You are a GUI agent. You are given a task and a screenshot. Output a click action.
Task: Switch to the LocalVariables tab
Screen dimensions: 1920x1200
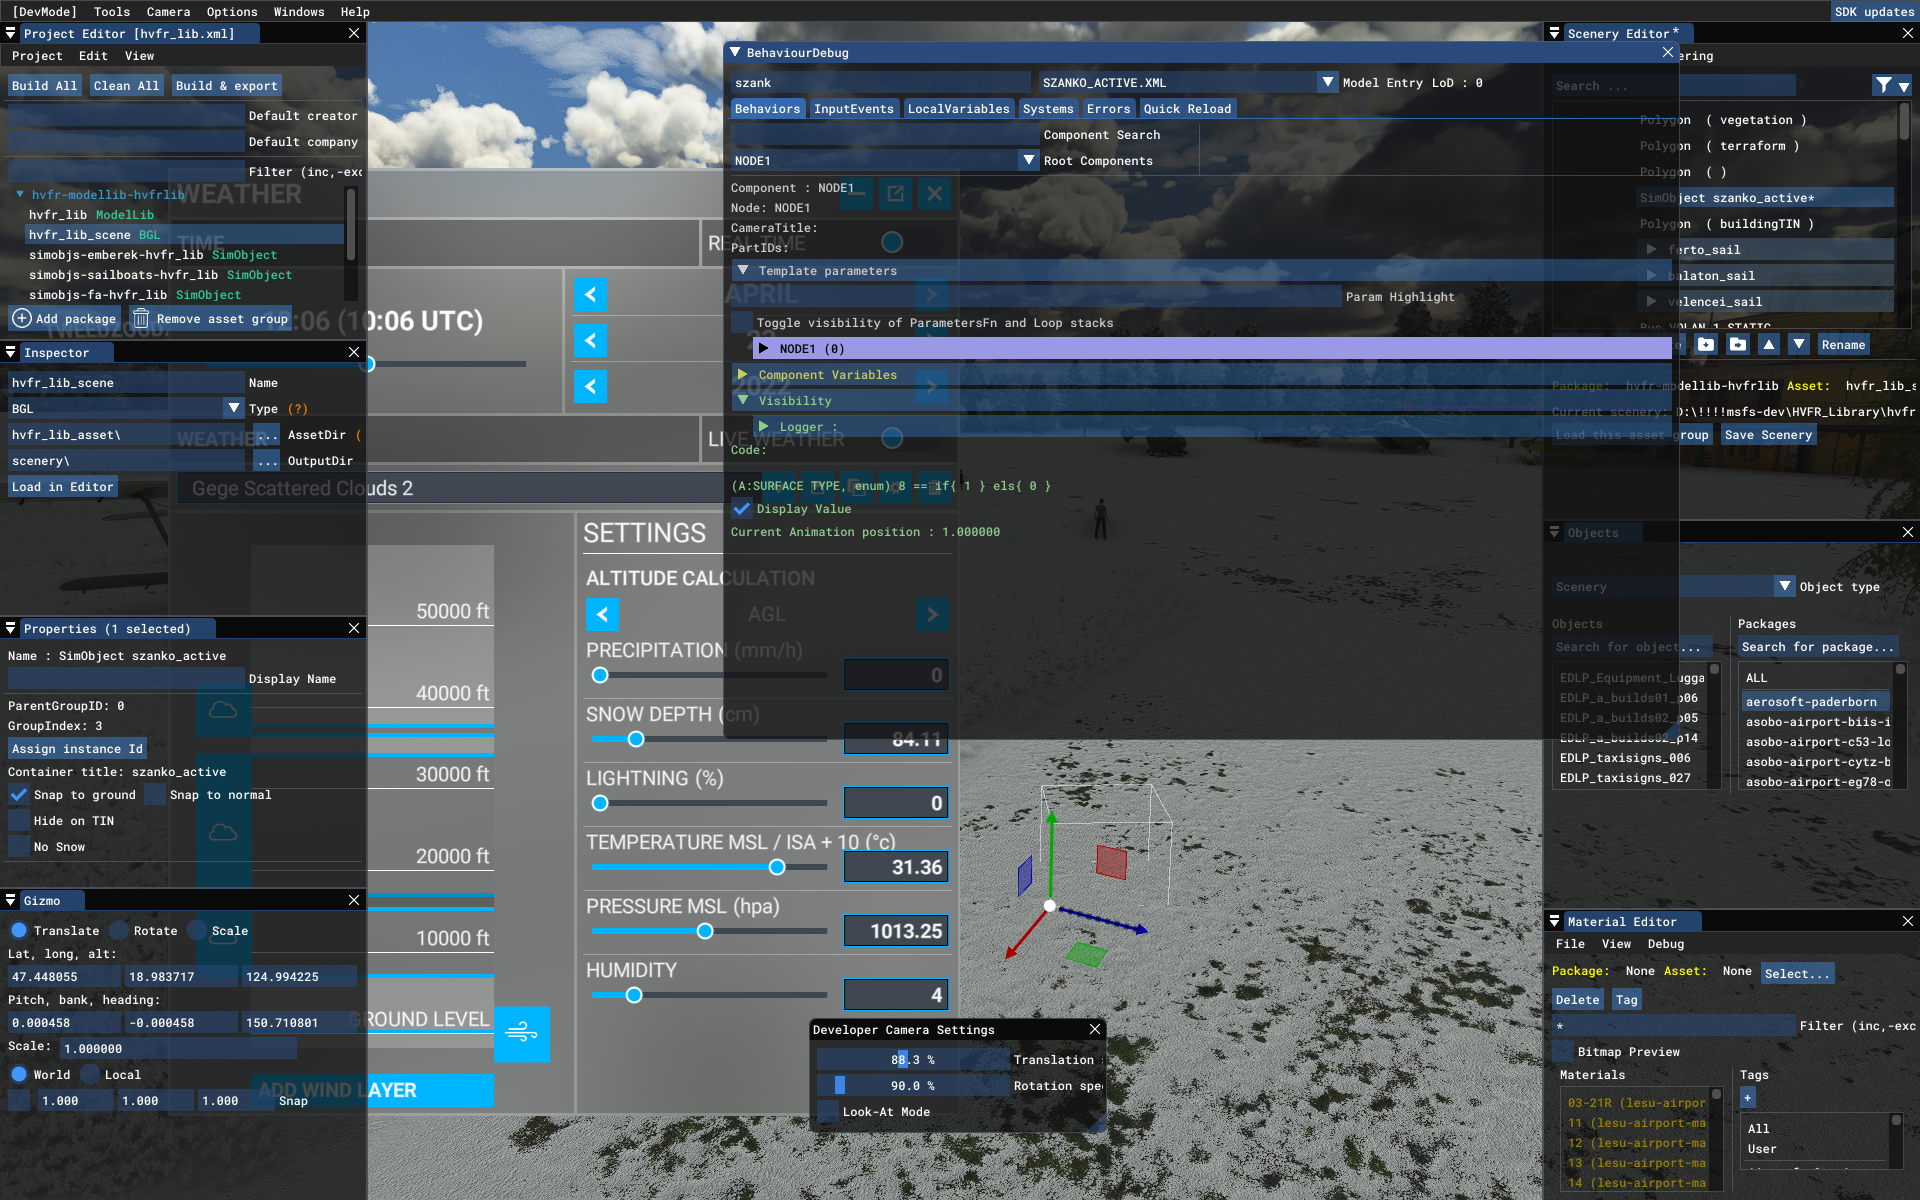pyautogui.click(x=958, y=109)
